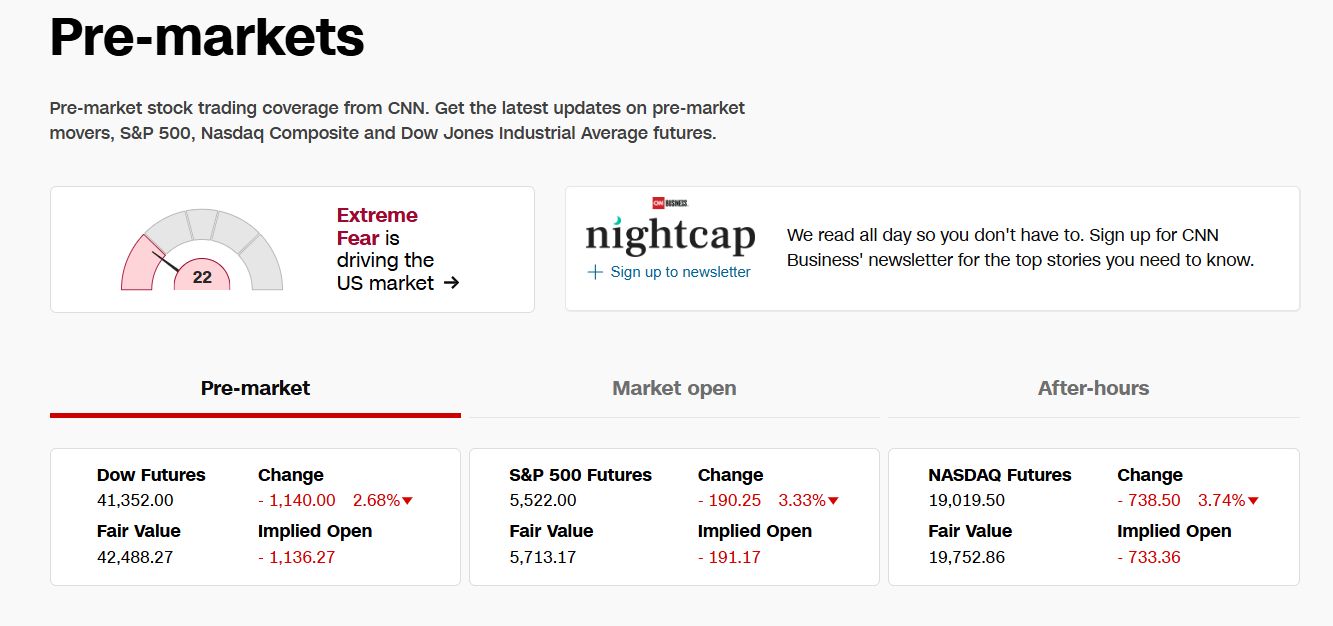Viewport: 1333px width, 626px height.
Task: Click the nightcap newsletter description text
Action: [x=1020, y=248]
